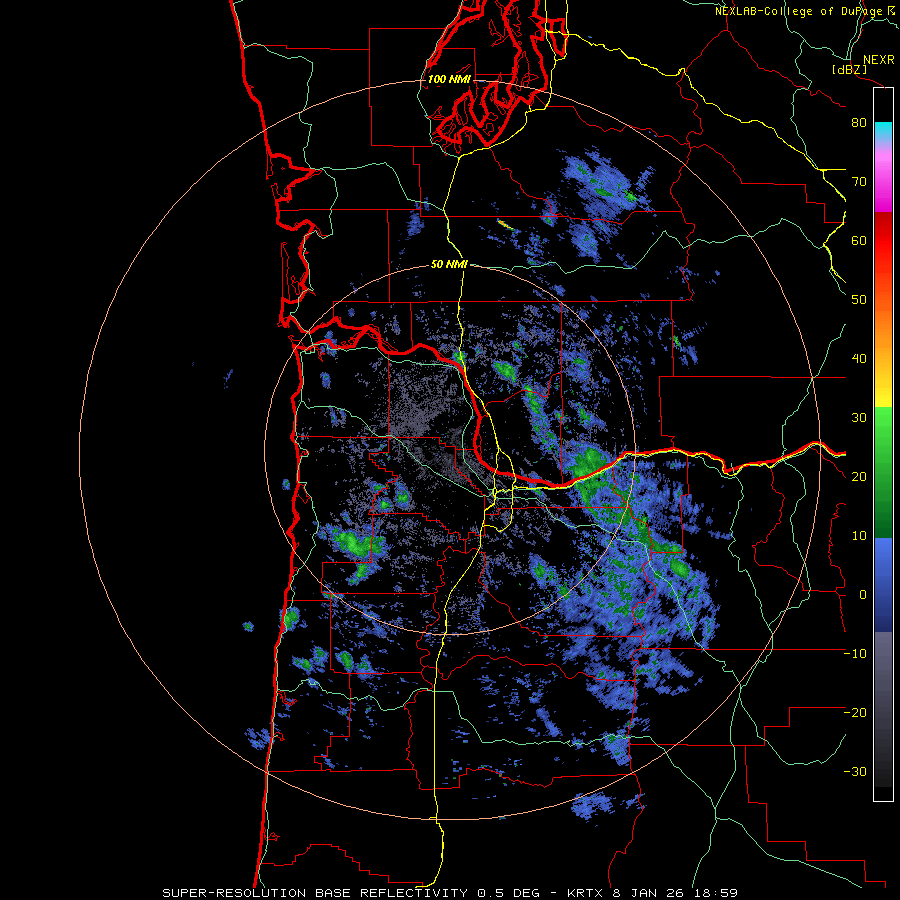Viewport: 900px width, 900px height.
Task: Click the "NEXLAB-College of DuPage" header text
Action: pos(799,11)
